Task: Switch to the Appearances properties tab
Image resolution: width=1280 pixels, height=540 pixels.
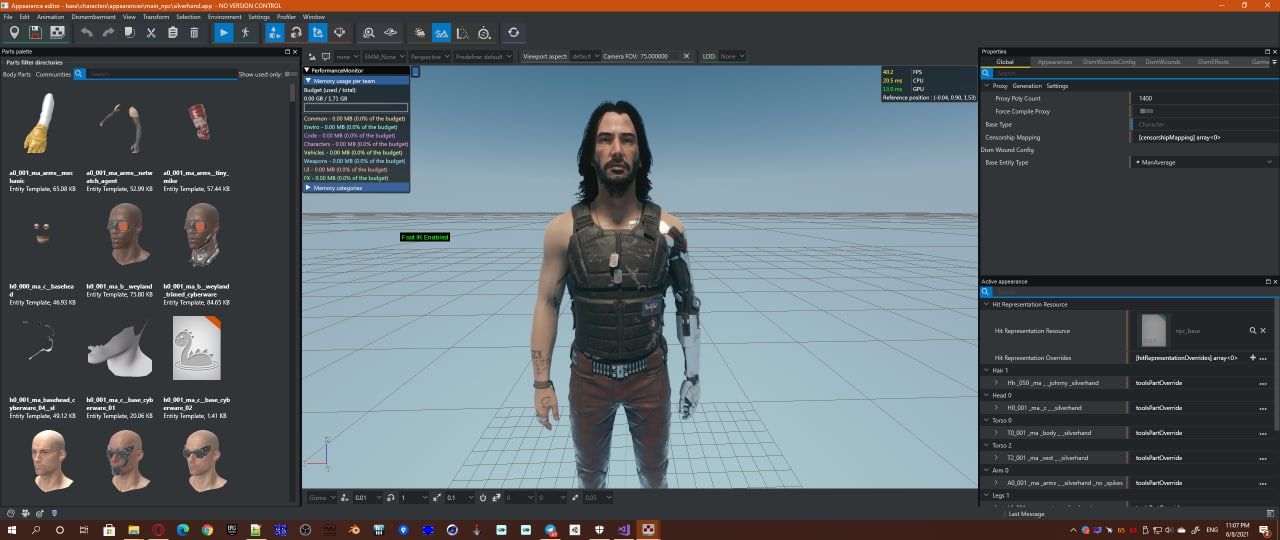Action: click(1055, 62)
